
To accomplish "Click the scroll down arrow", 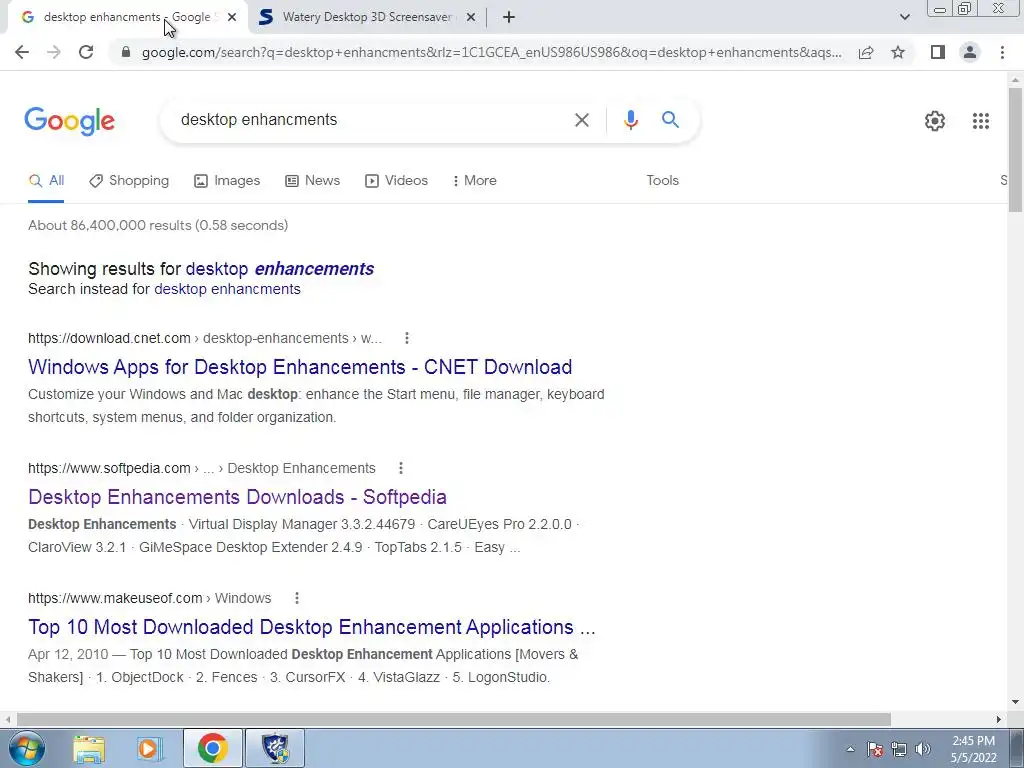I will coord(1015,703).
